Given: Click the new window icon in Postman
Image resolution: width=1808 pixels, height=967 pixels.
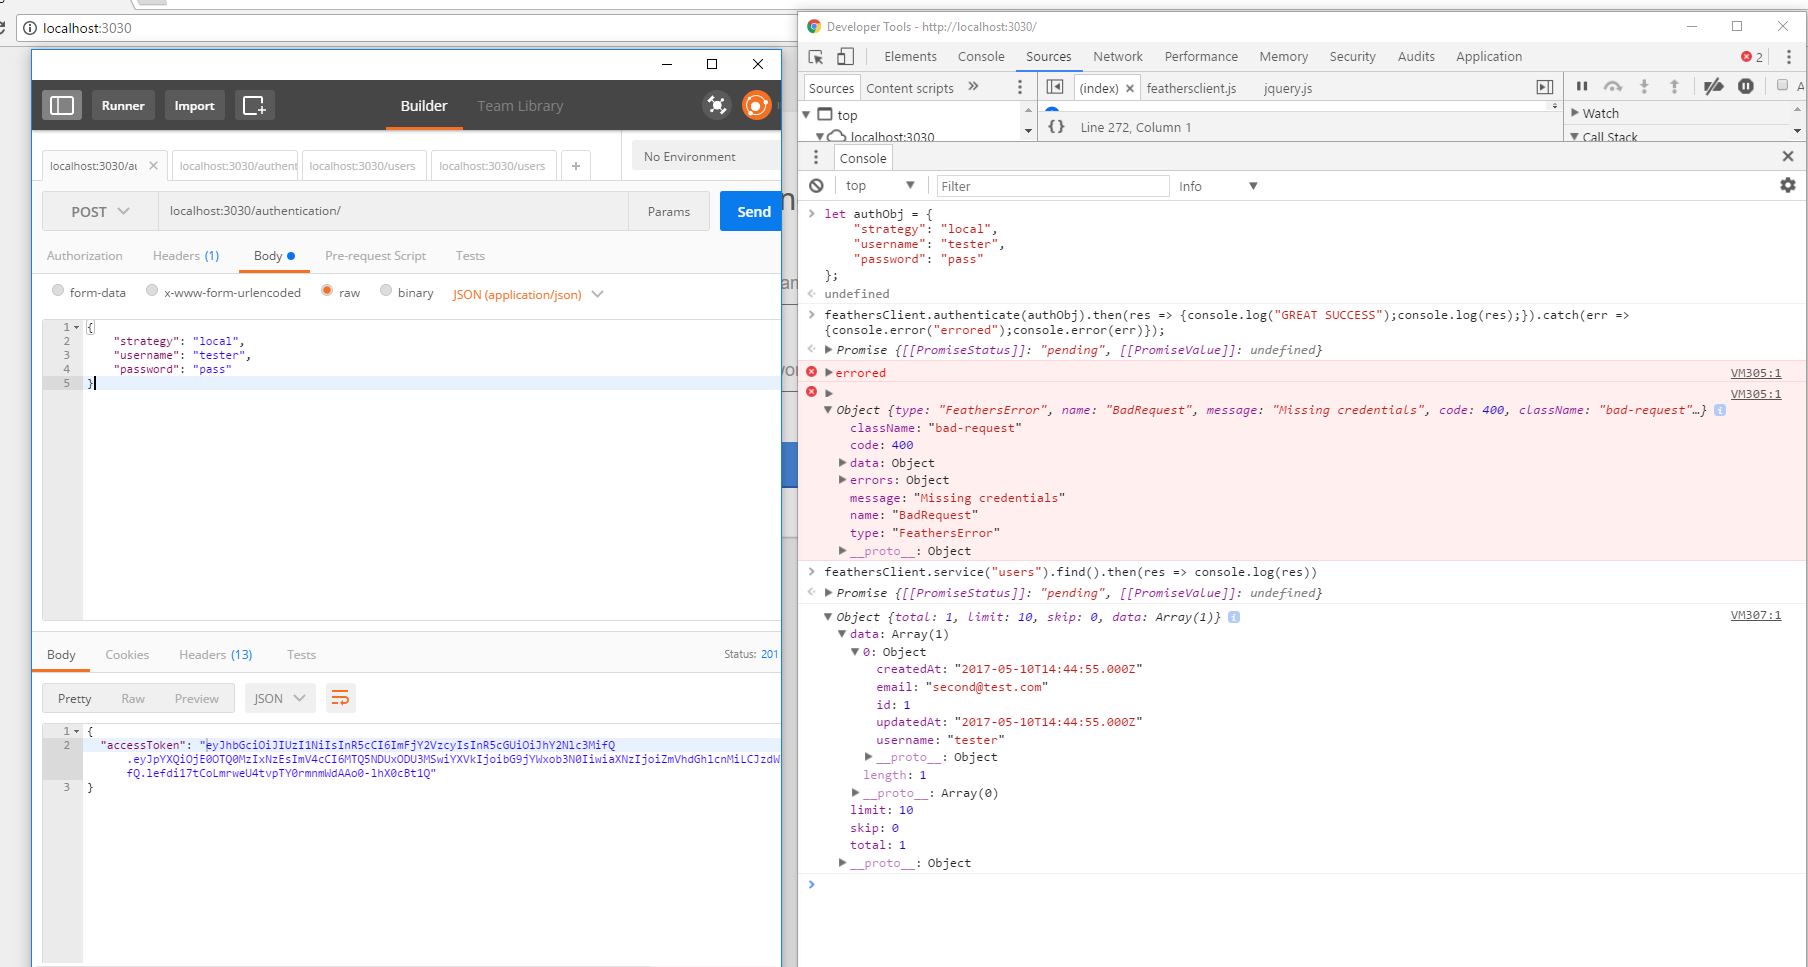Looking at the screenshot, I should tap(254, 105).
